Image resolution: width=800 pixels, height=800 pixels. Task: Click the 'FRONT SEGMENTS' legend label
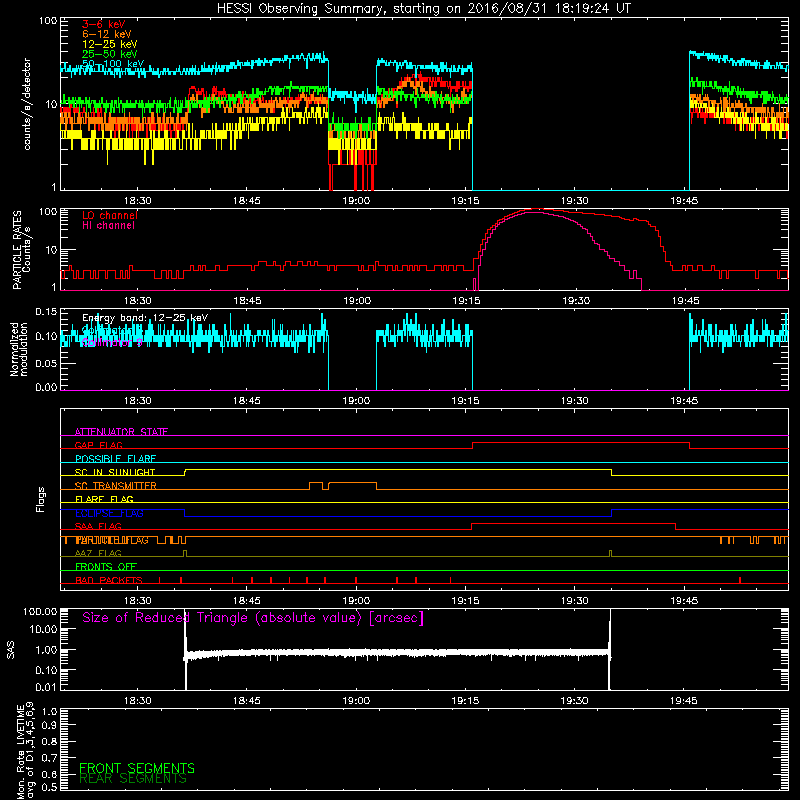tap(137, 768)
